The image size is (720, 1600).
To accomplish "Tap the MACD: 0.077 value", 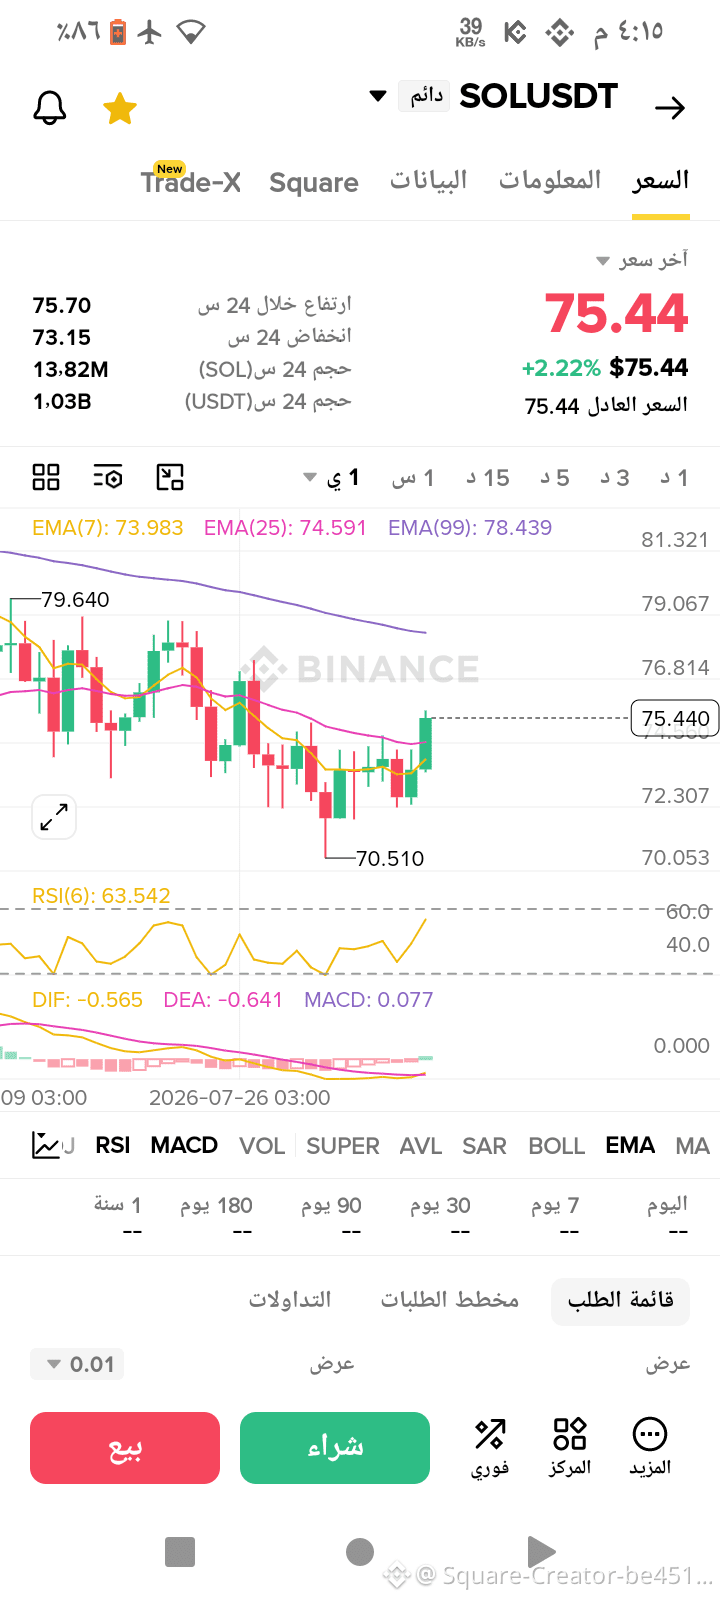I will click(369, 1000).
